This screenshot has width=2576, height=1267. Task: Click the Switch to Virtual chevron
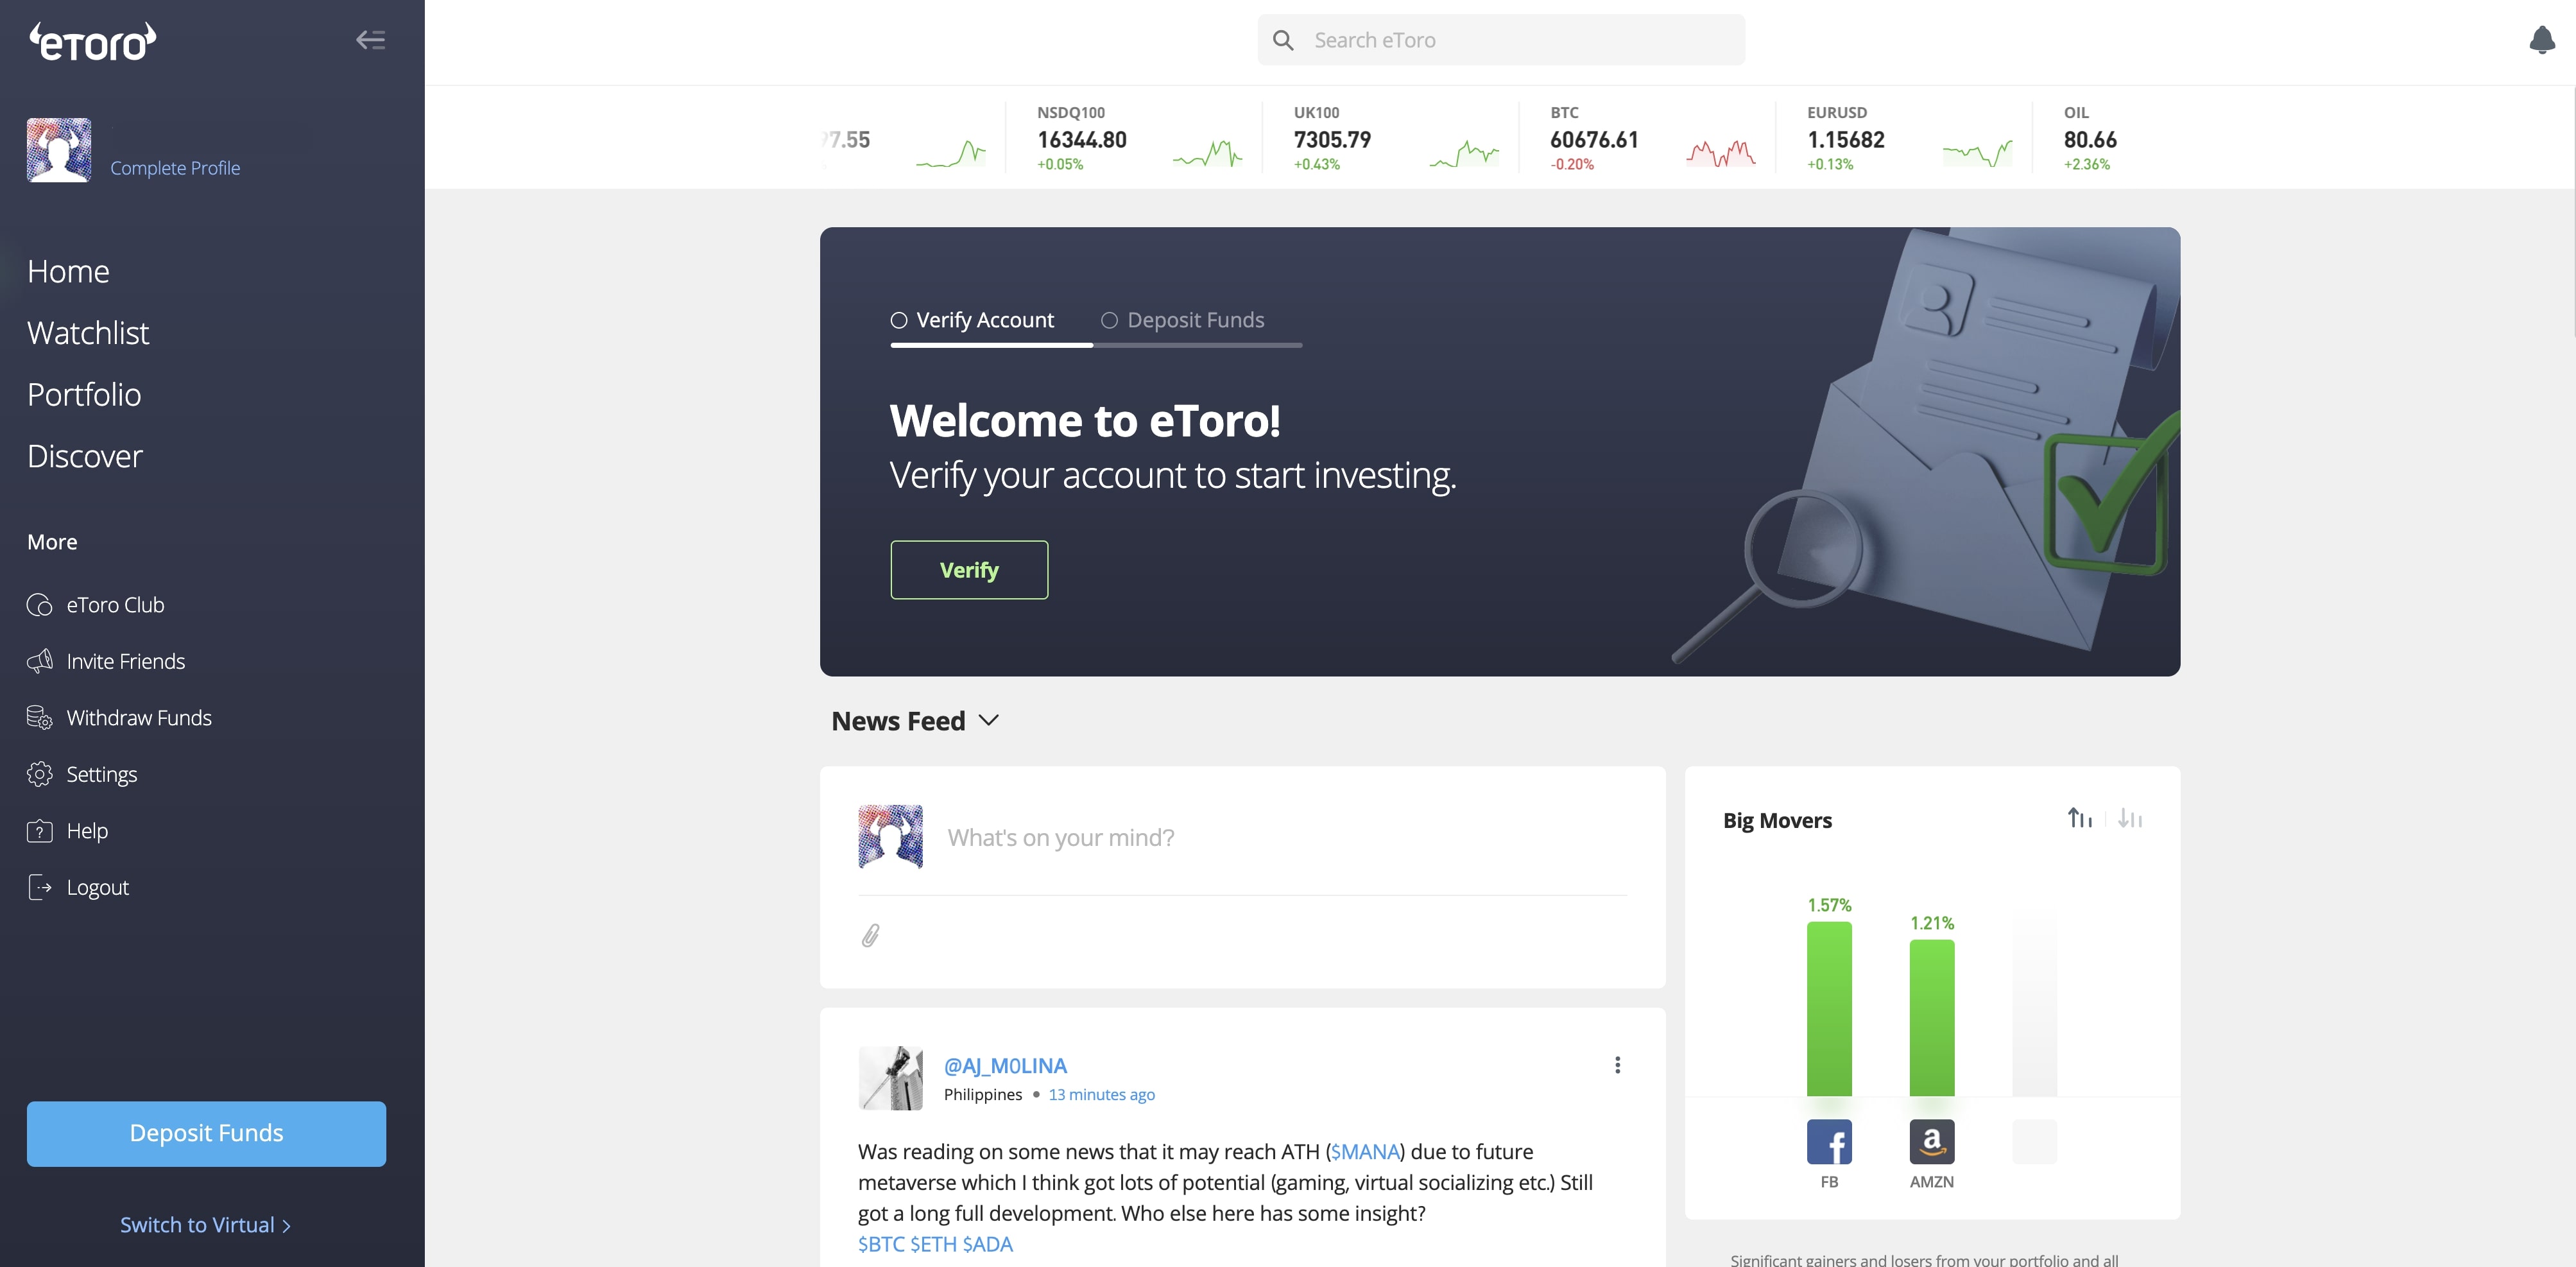point(287,1226)
